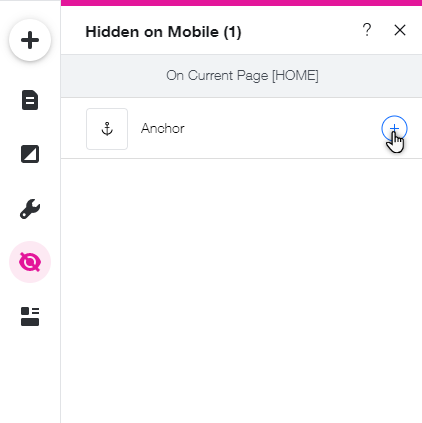The width and height of the screenshot is (422, 423).
Task: Click the Hidden on Mobile (1) title
Action: 163,32
